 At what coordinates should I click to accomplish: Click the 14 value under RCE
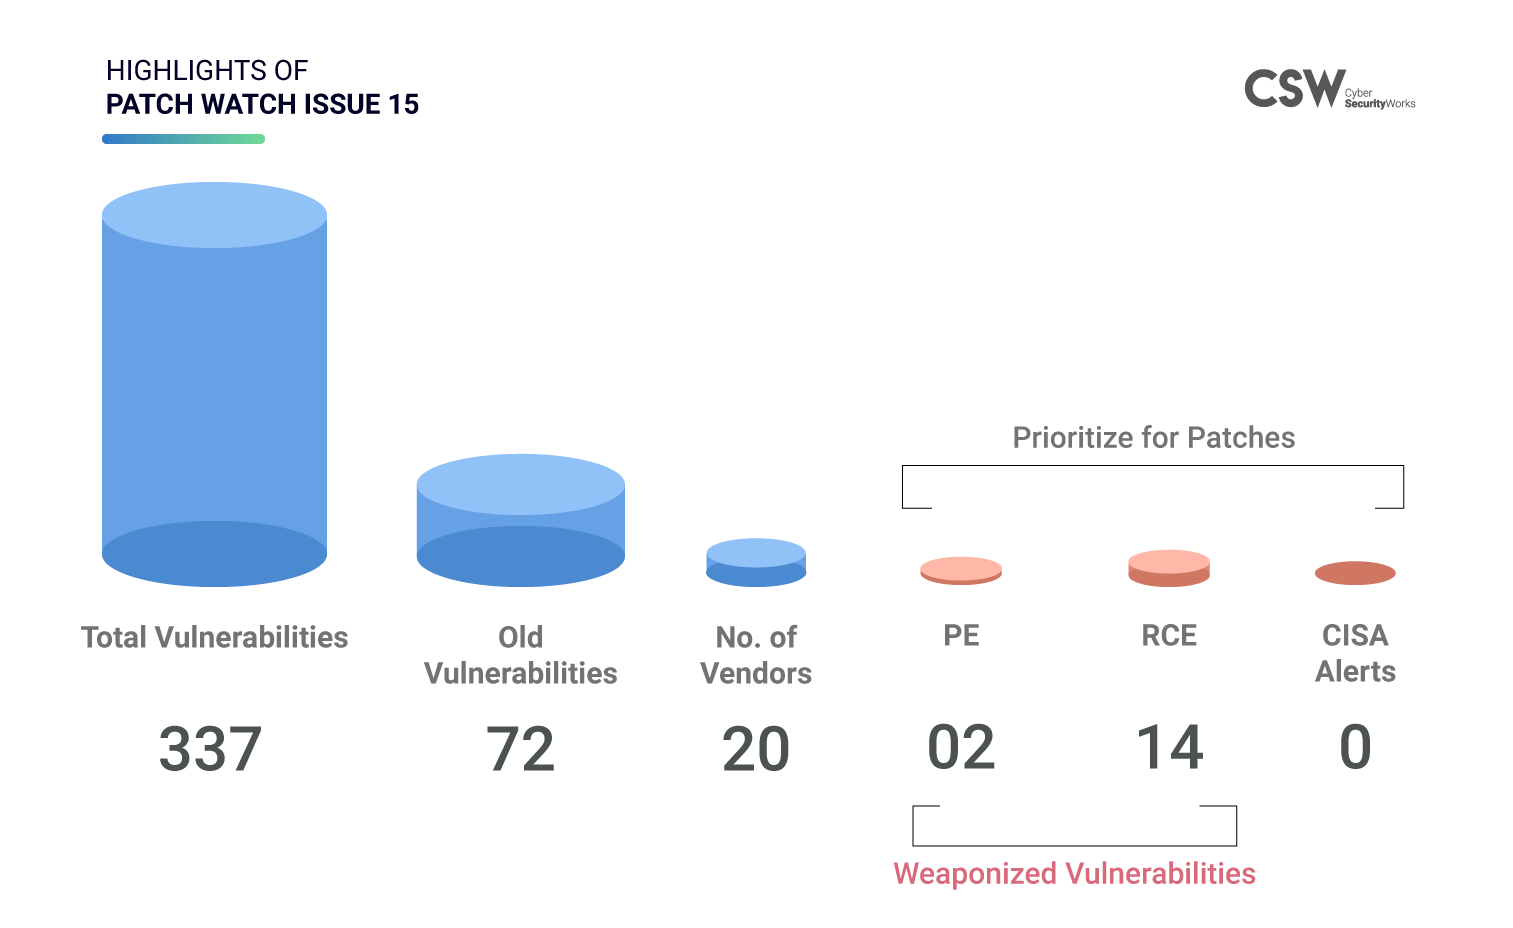pos(1169,747)
